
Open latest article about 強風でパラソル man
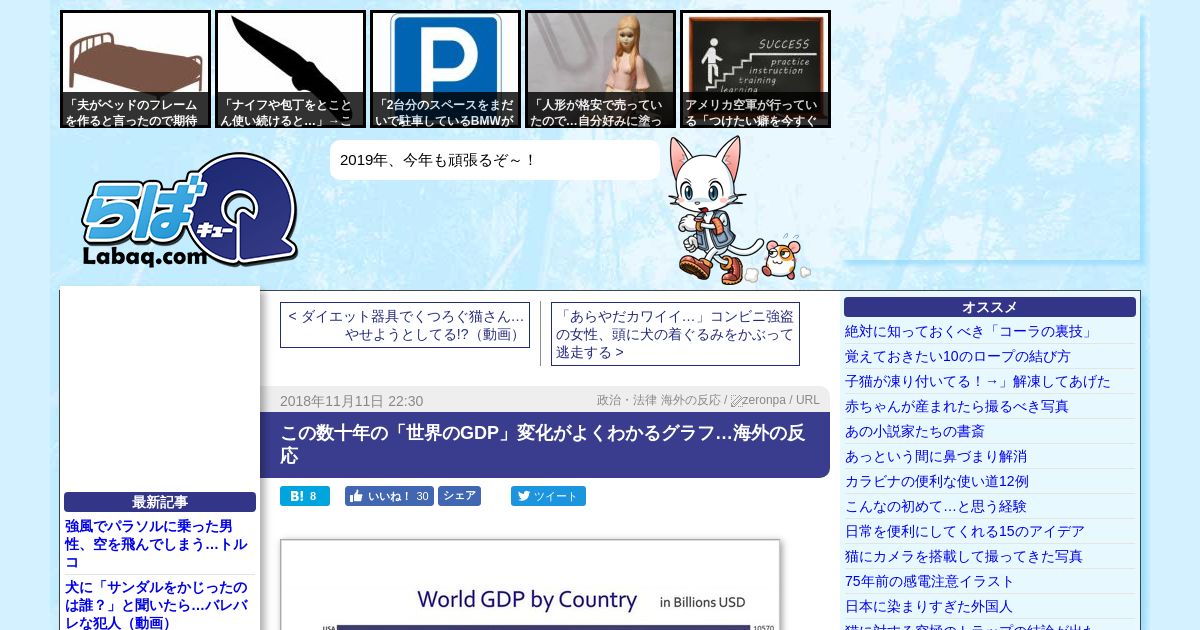pos(158,544)
